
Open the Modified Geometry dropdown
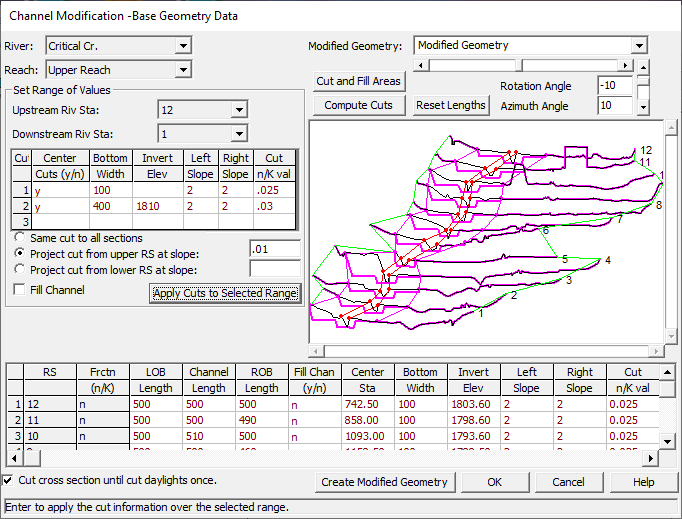coord(638,46)
